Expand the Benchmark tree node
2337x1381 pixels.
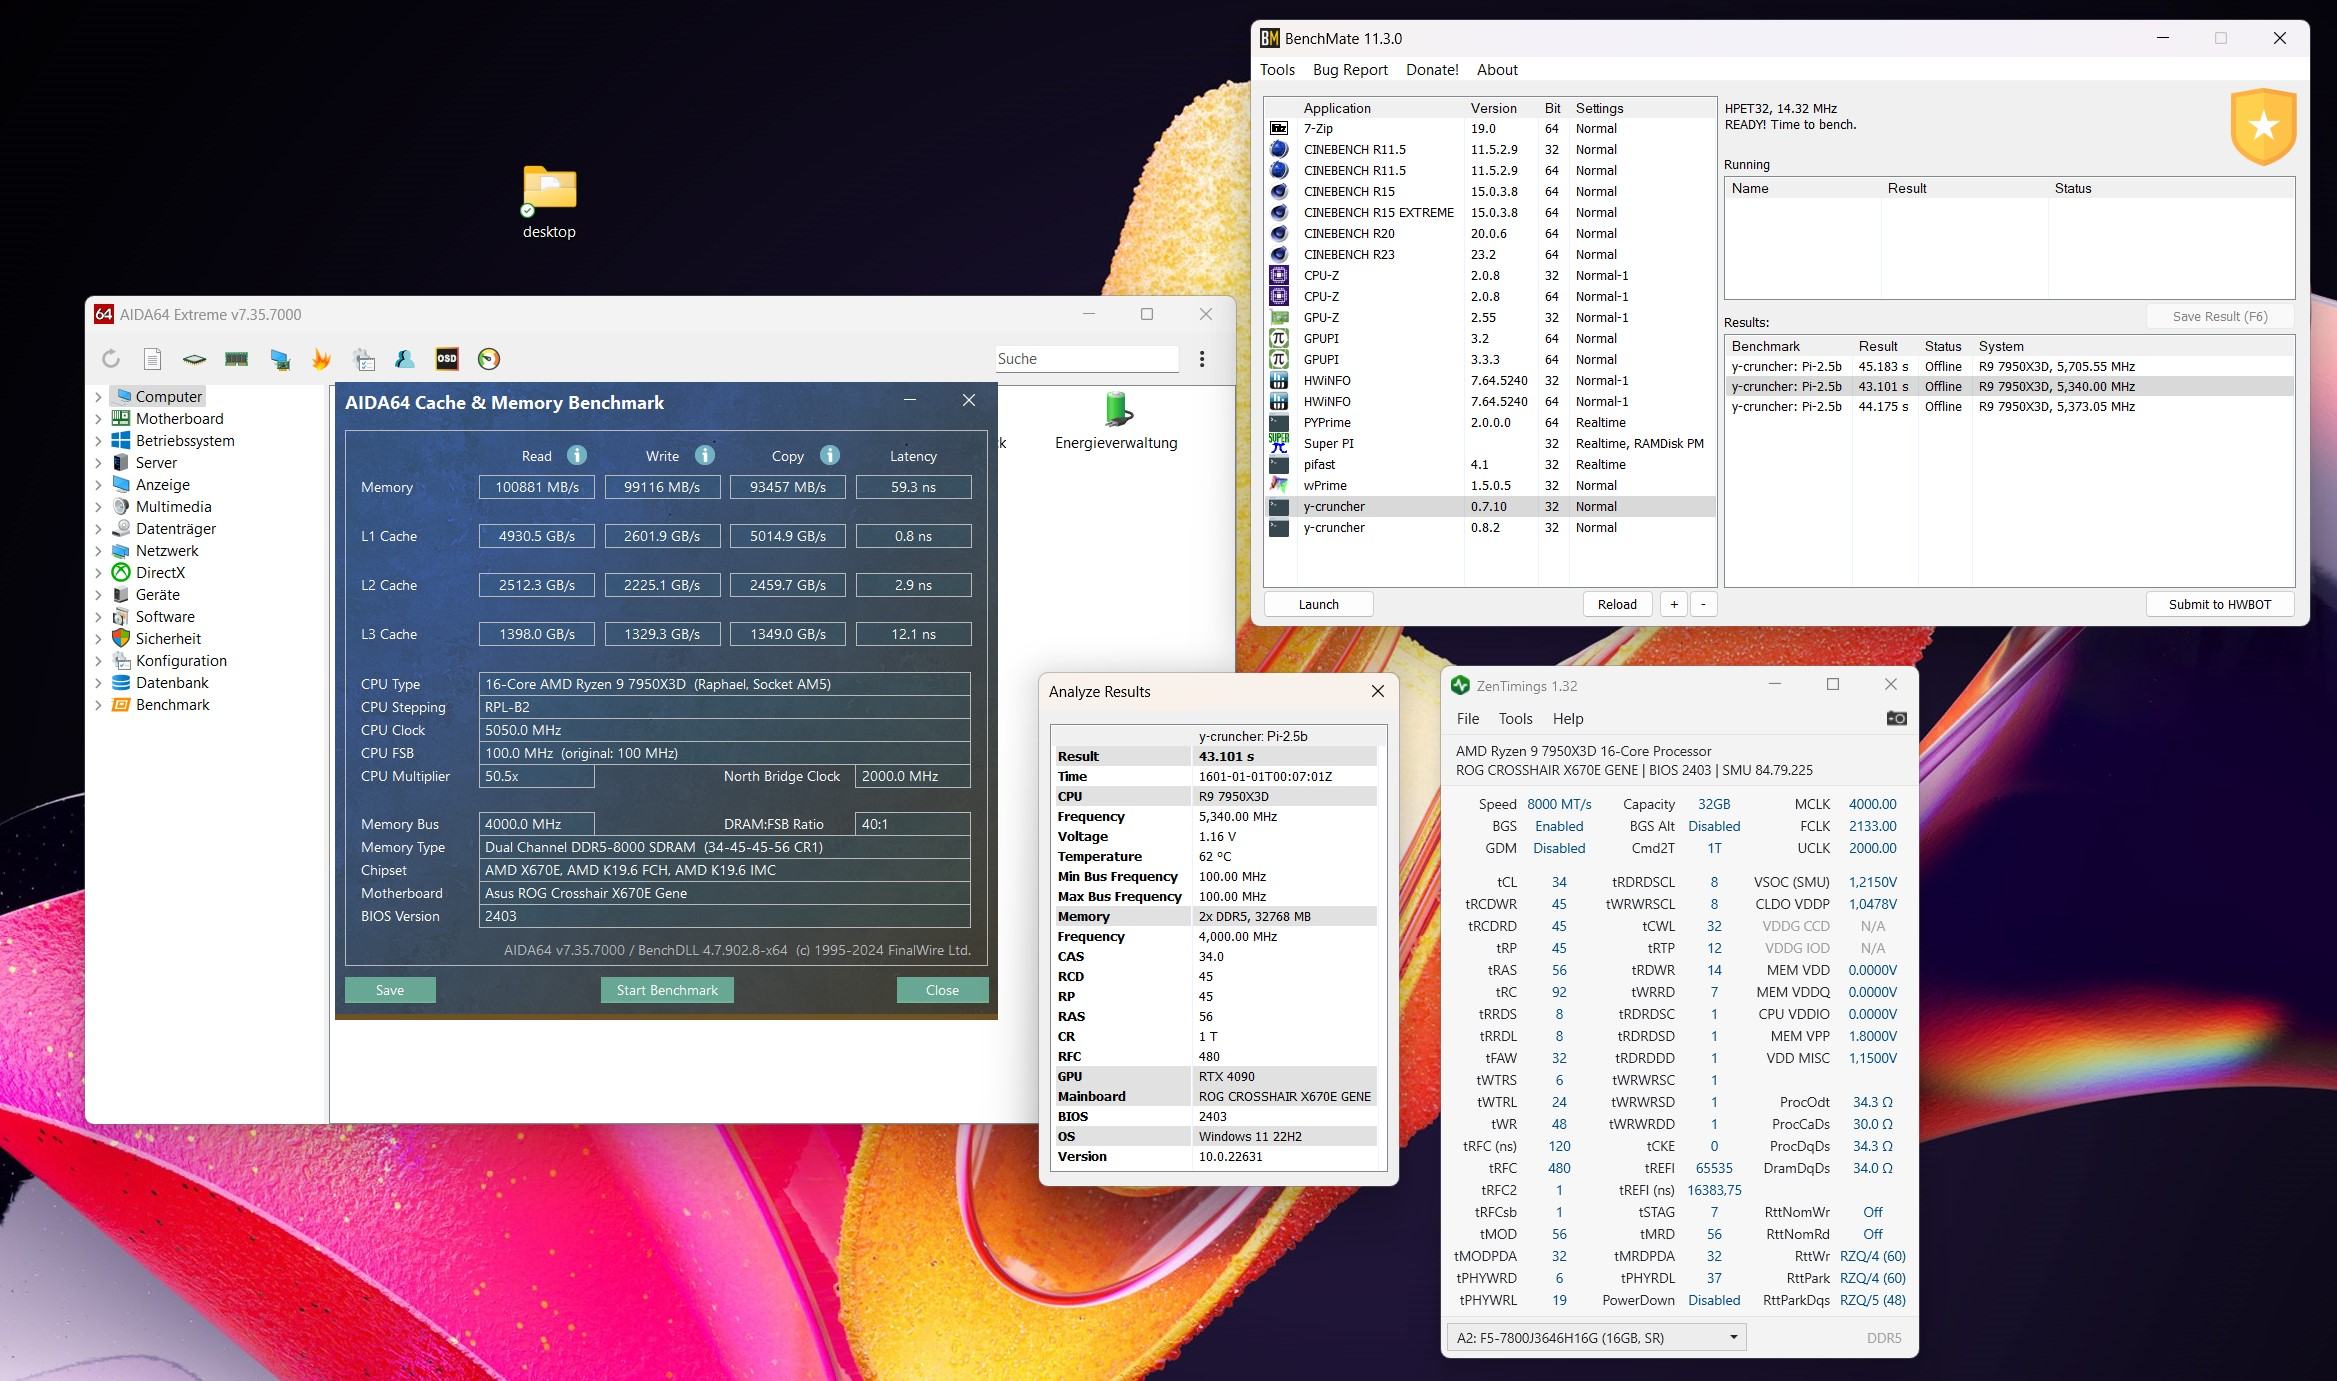(x=98, y=705)
